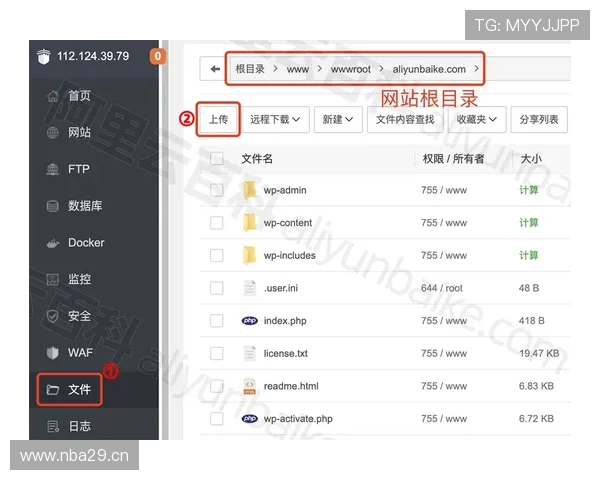Open the wp-activate.php file name
This screenshot has height=480, width=600.
click(298, 419)
